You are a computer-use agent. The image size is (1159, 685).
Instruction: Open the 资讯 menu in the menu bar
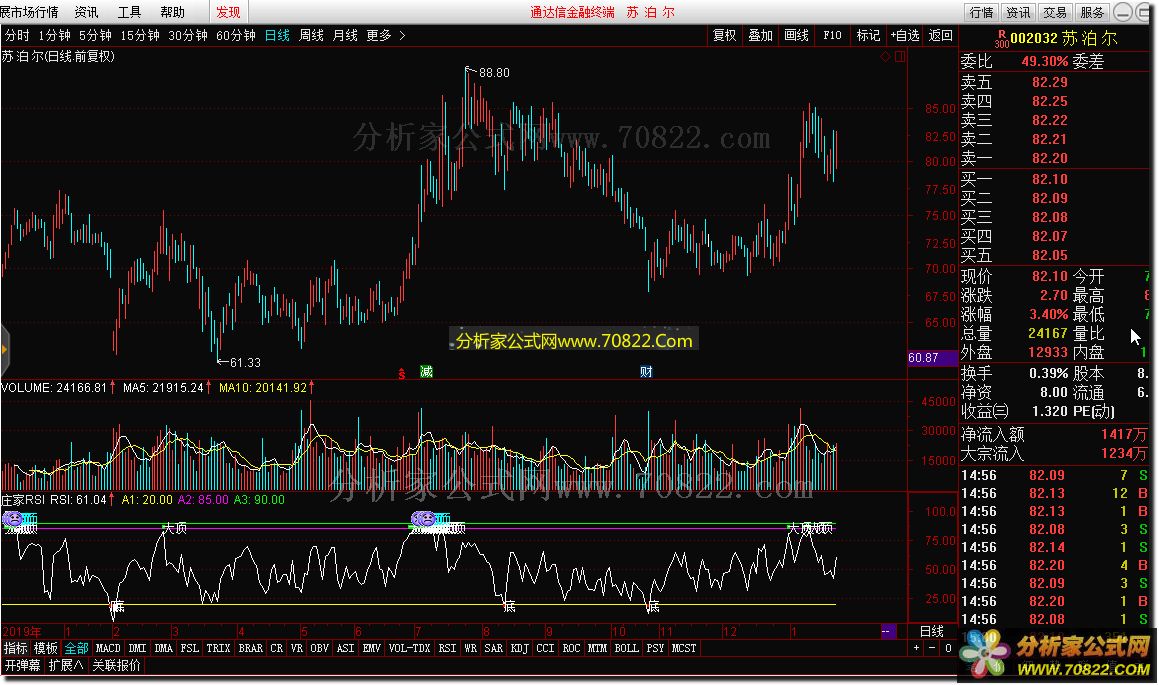(x=86, y=12)
